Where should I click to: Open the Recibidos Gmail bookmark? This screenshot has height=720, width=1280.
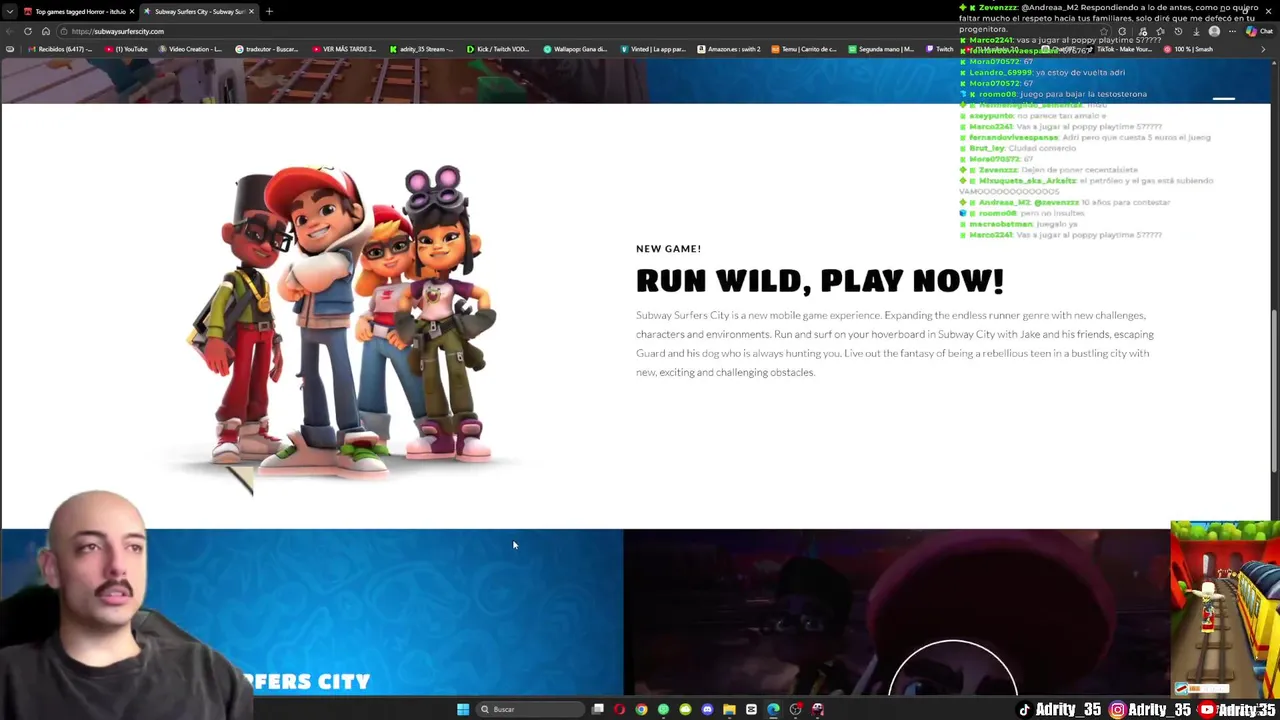tap(59, 49)
